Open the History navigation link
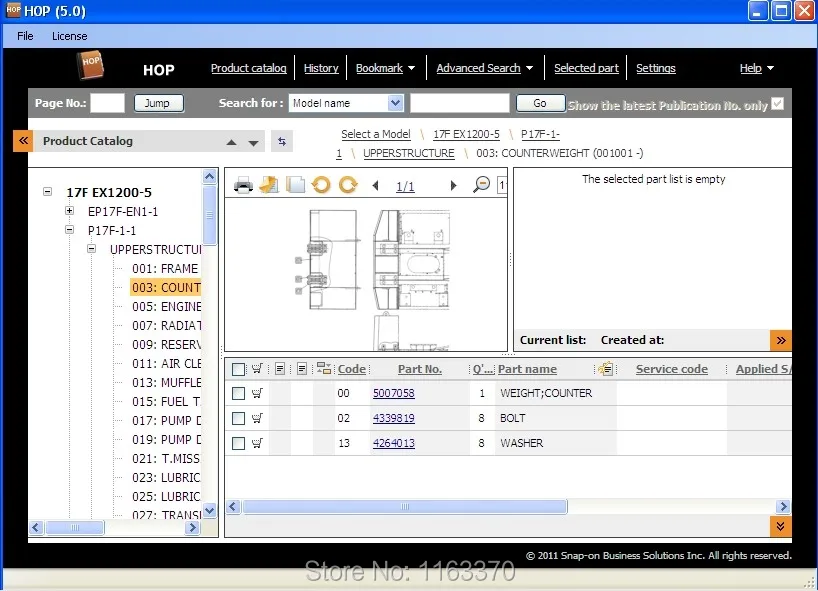818x591 pixels. (321, 68)
